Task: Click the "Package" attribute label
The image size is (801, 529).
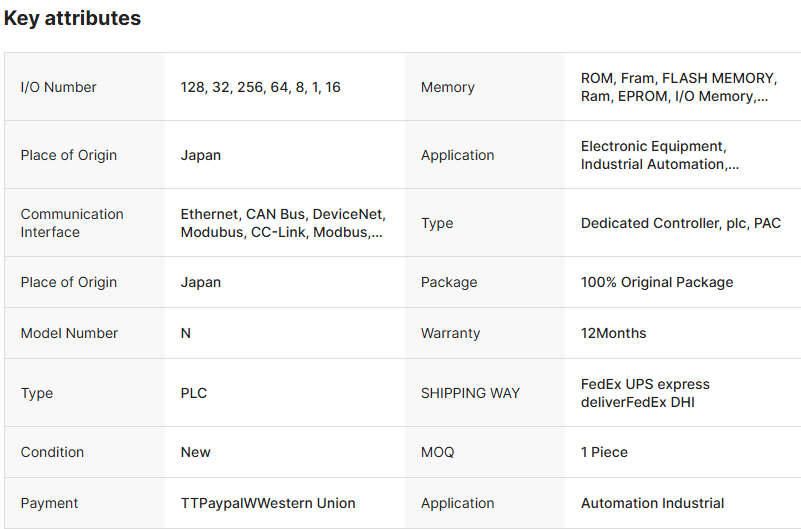Action: 447,282
